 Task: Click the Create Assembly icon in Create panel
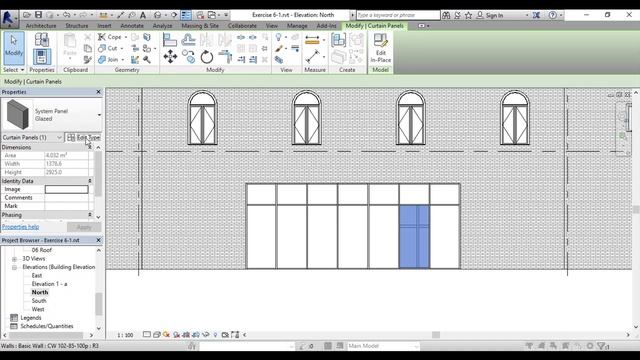338,40
